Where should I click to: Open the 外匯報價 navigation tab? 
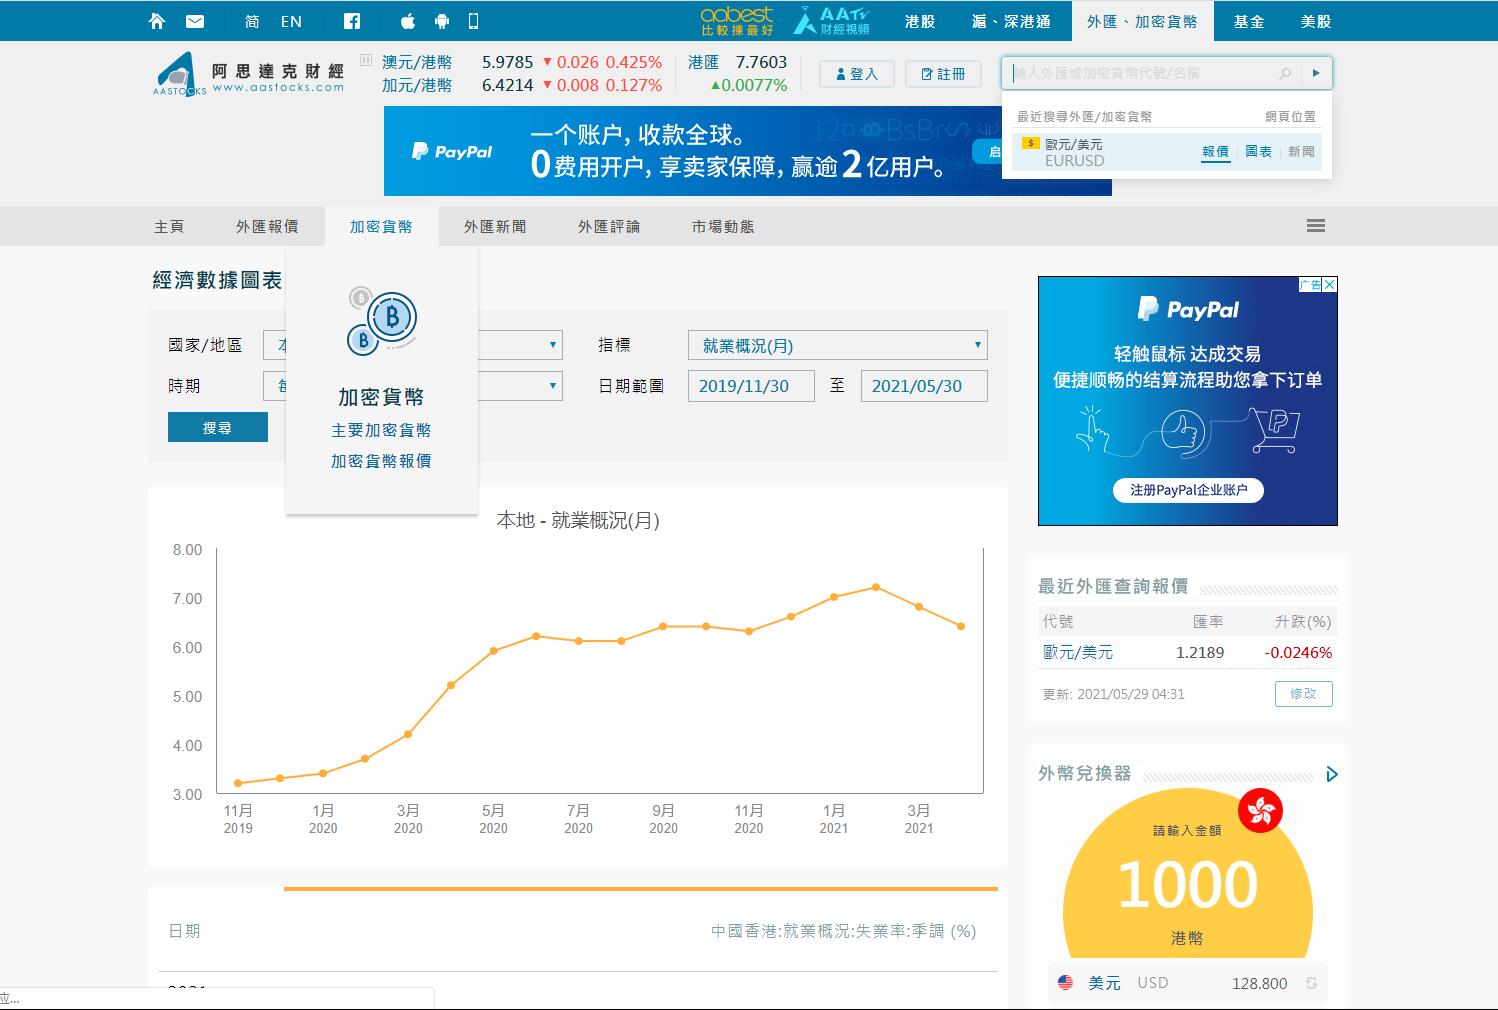point(267,227)
